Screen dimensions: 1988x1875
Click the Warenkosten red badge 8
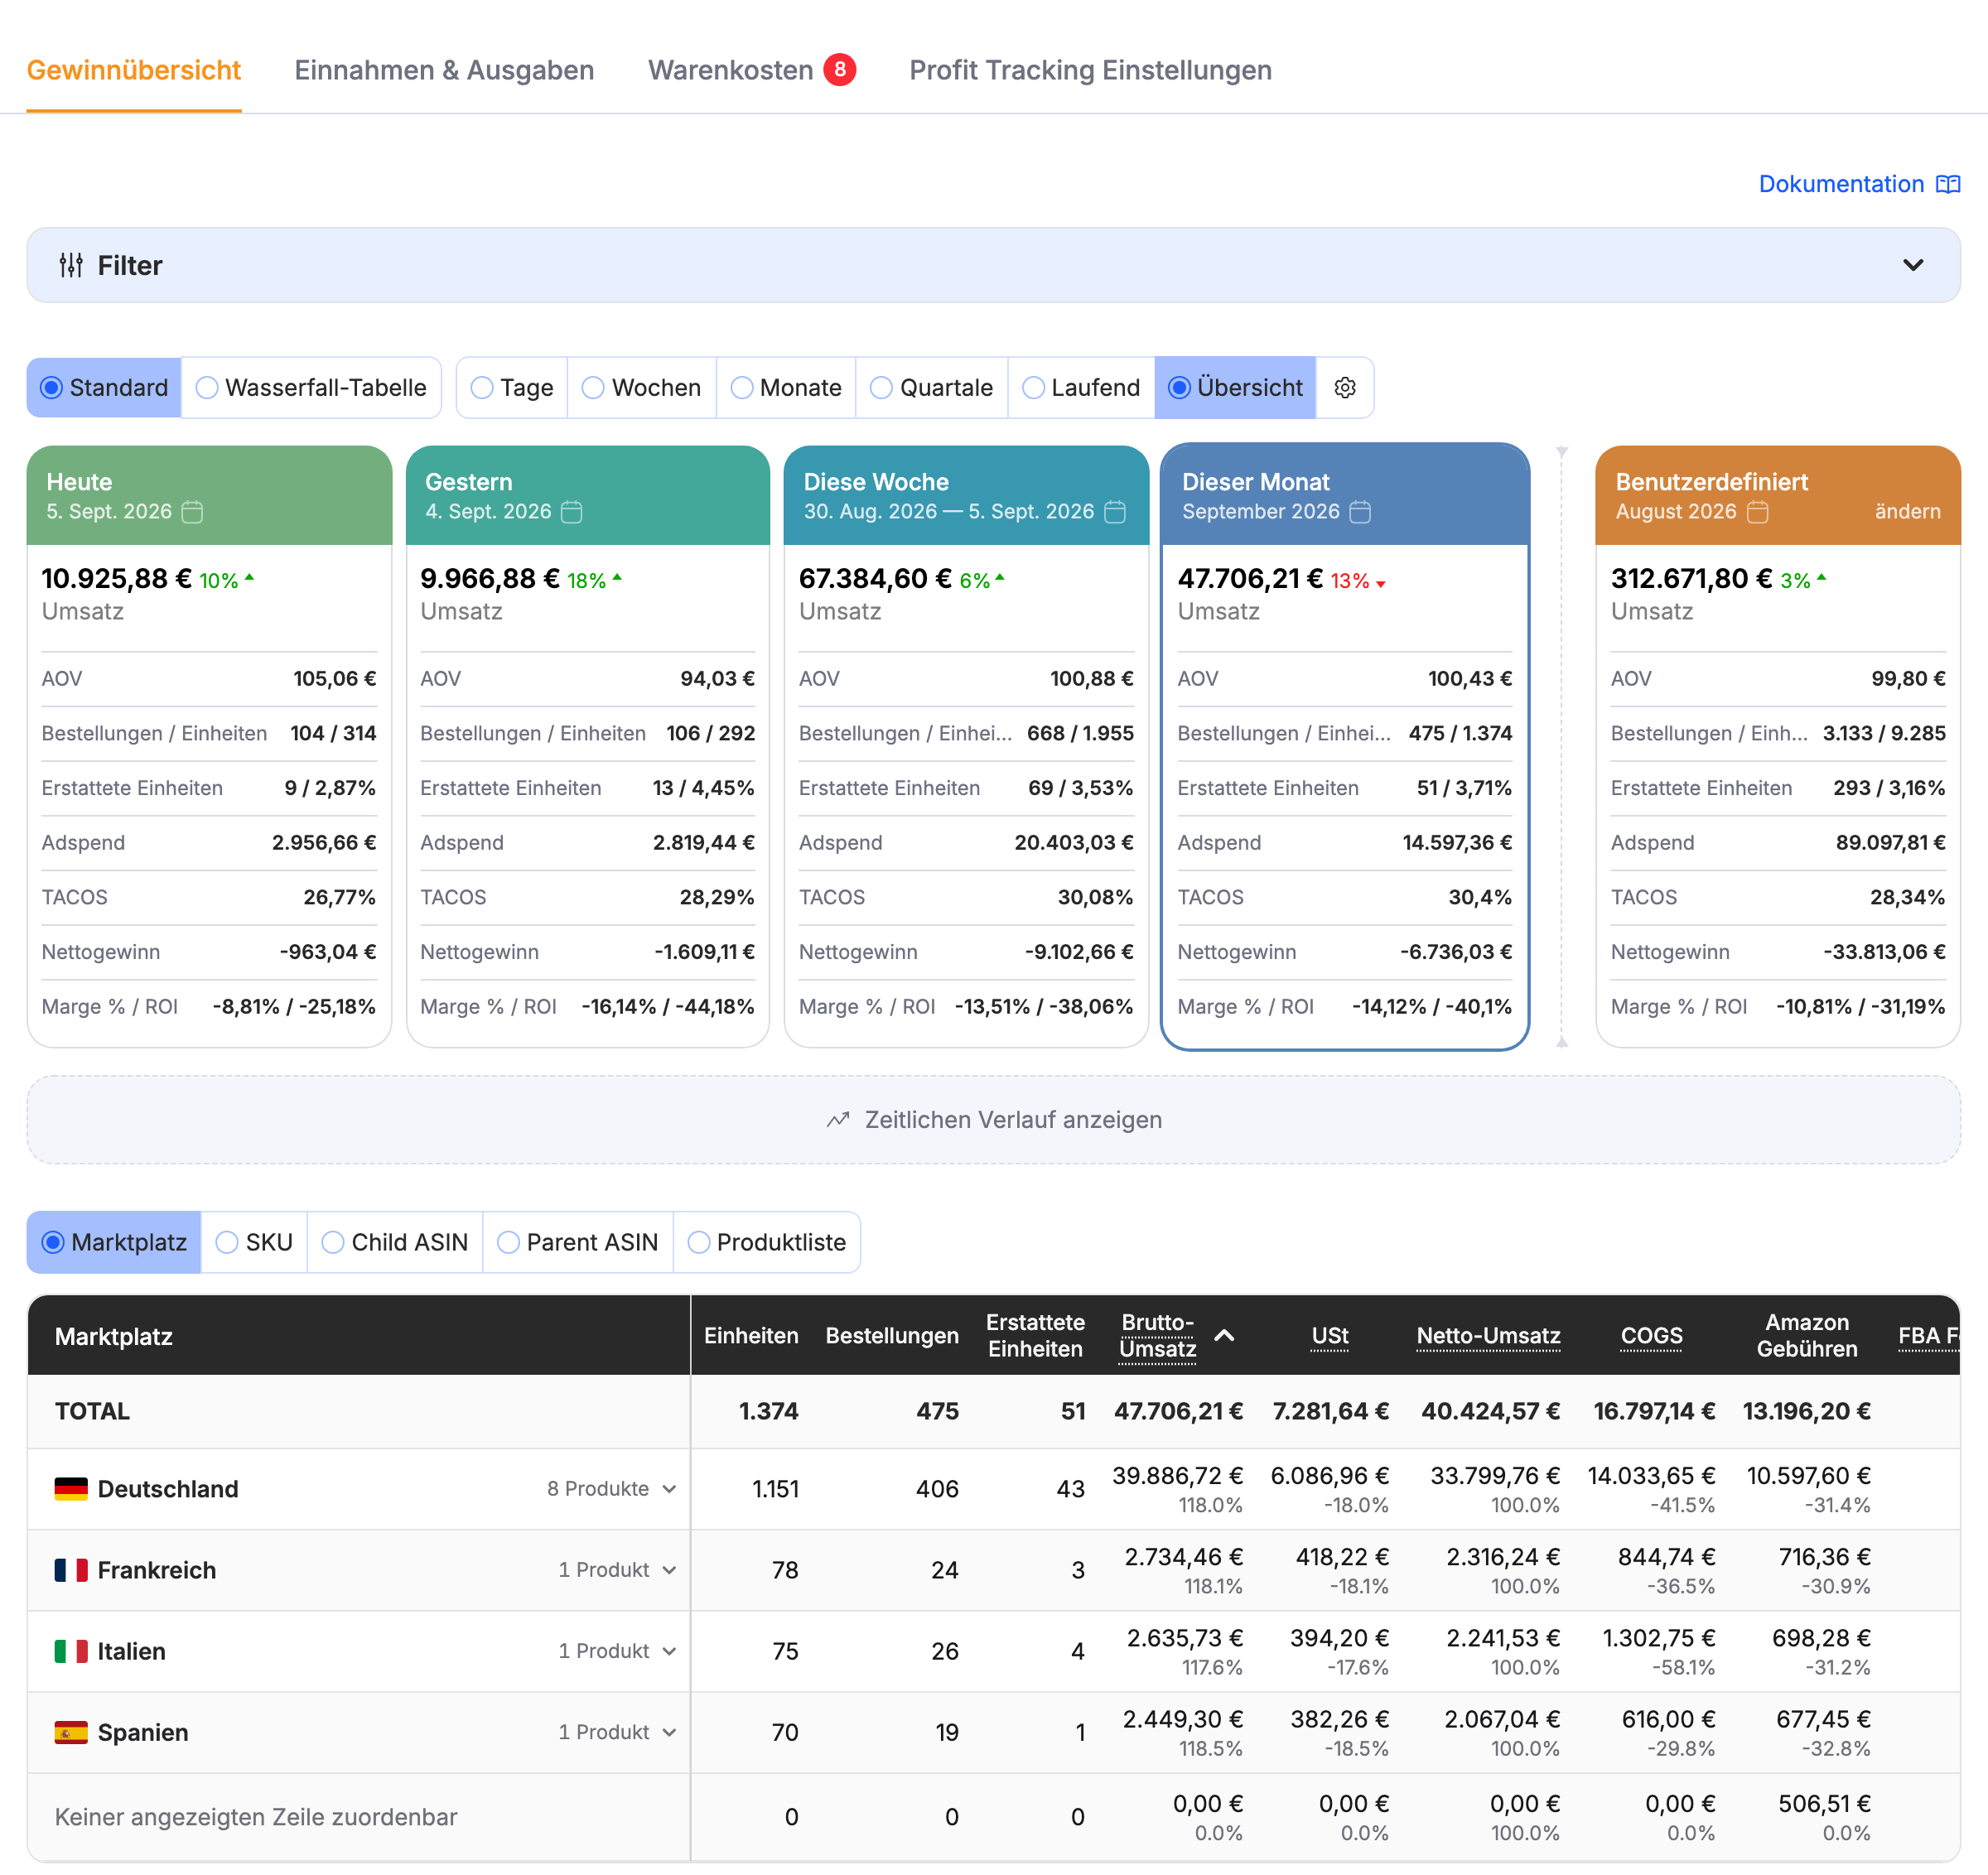point(840,69)
